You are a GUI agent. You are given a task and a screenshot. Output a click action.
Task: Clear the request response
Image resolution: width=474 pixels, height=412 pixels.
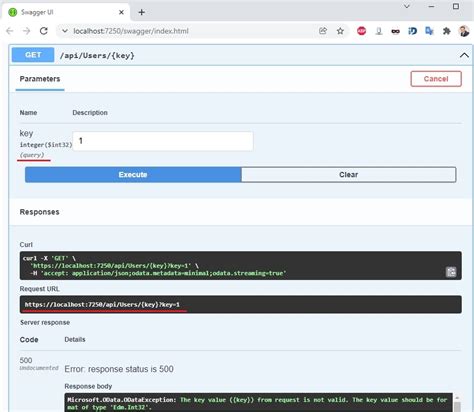pyautogui.click(x=348, y=175)
